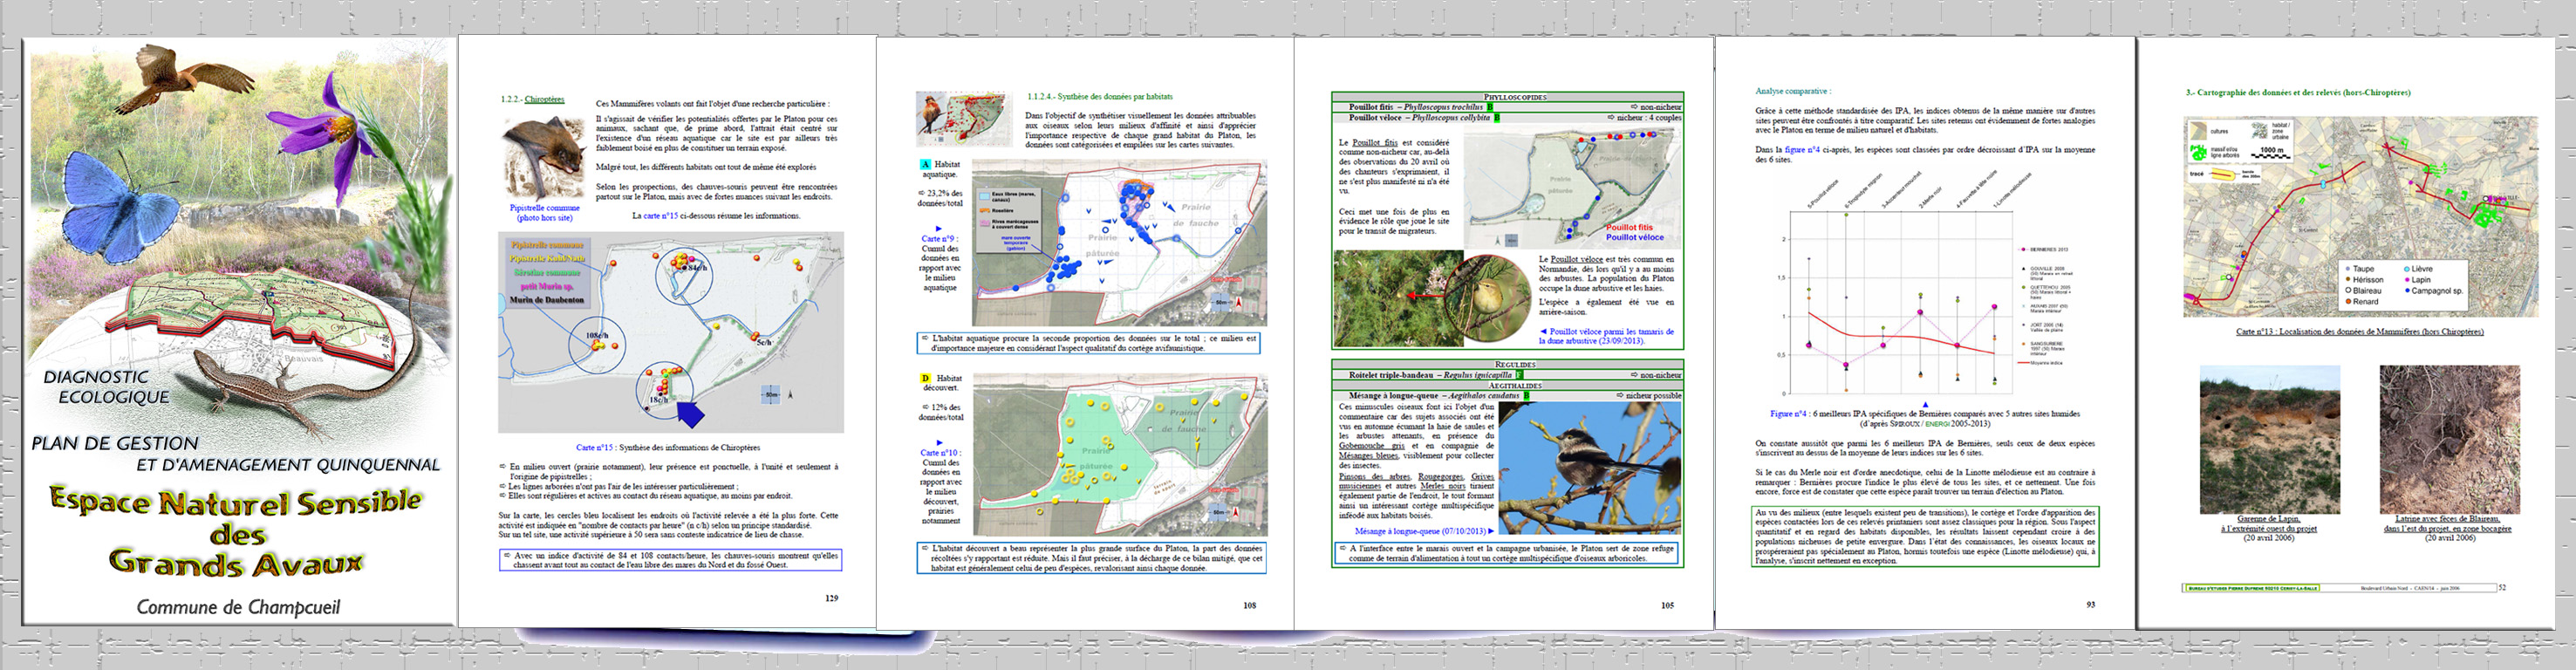Screen dimensions: 2576x670
Task: Click page number 93
Action: point(2090,605)
